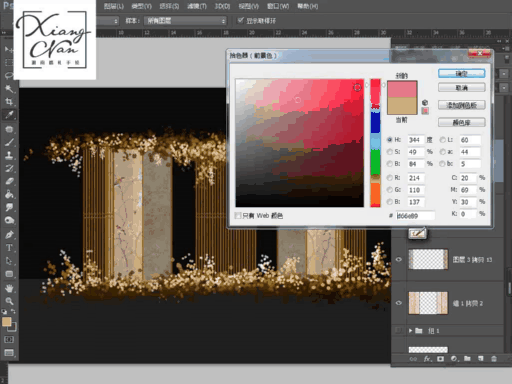
Task: Toggle the Show Sampling Ring checkbox
Action: pos(240,20)
